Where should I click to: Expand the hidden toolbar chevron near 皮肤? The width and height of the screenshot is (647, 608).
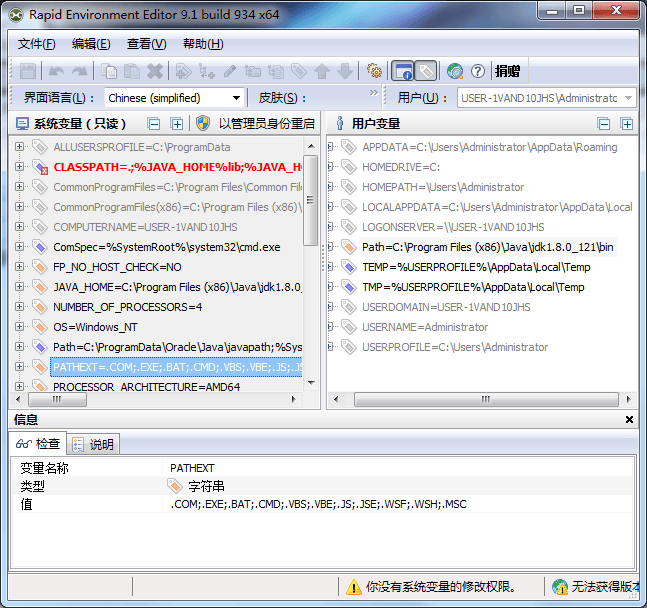[x=374, y=92]
